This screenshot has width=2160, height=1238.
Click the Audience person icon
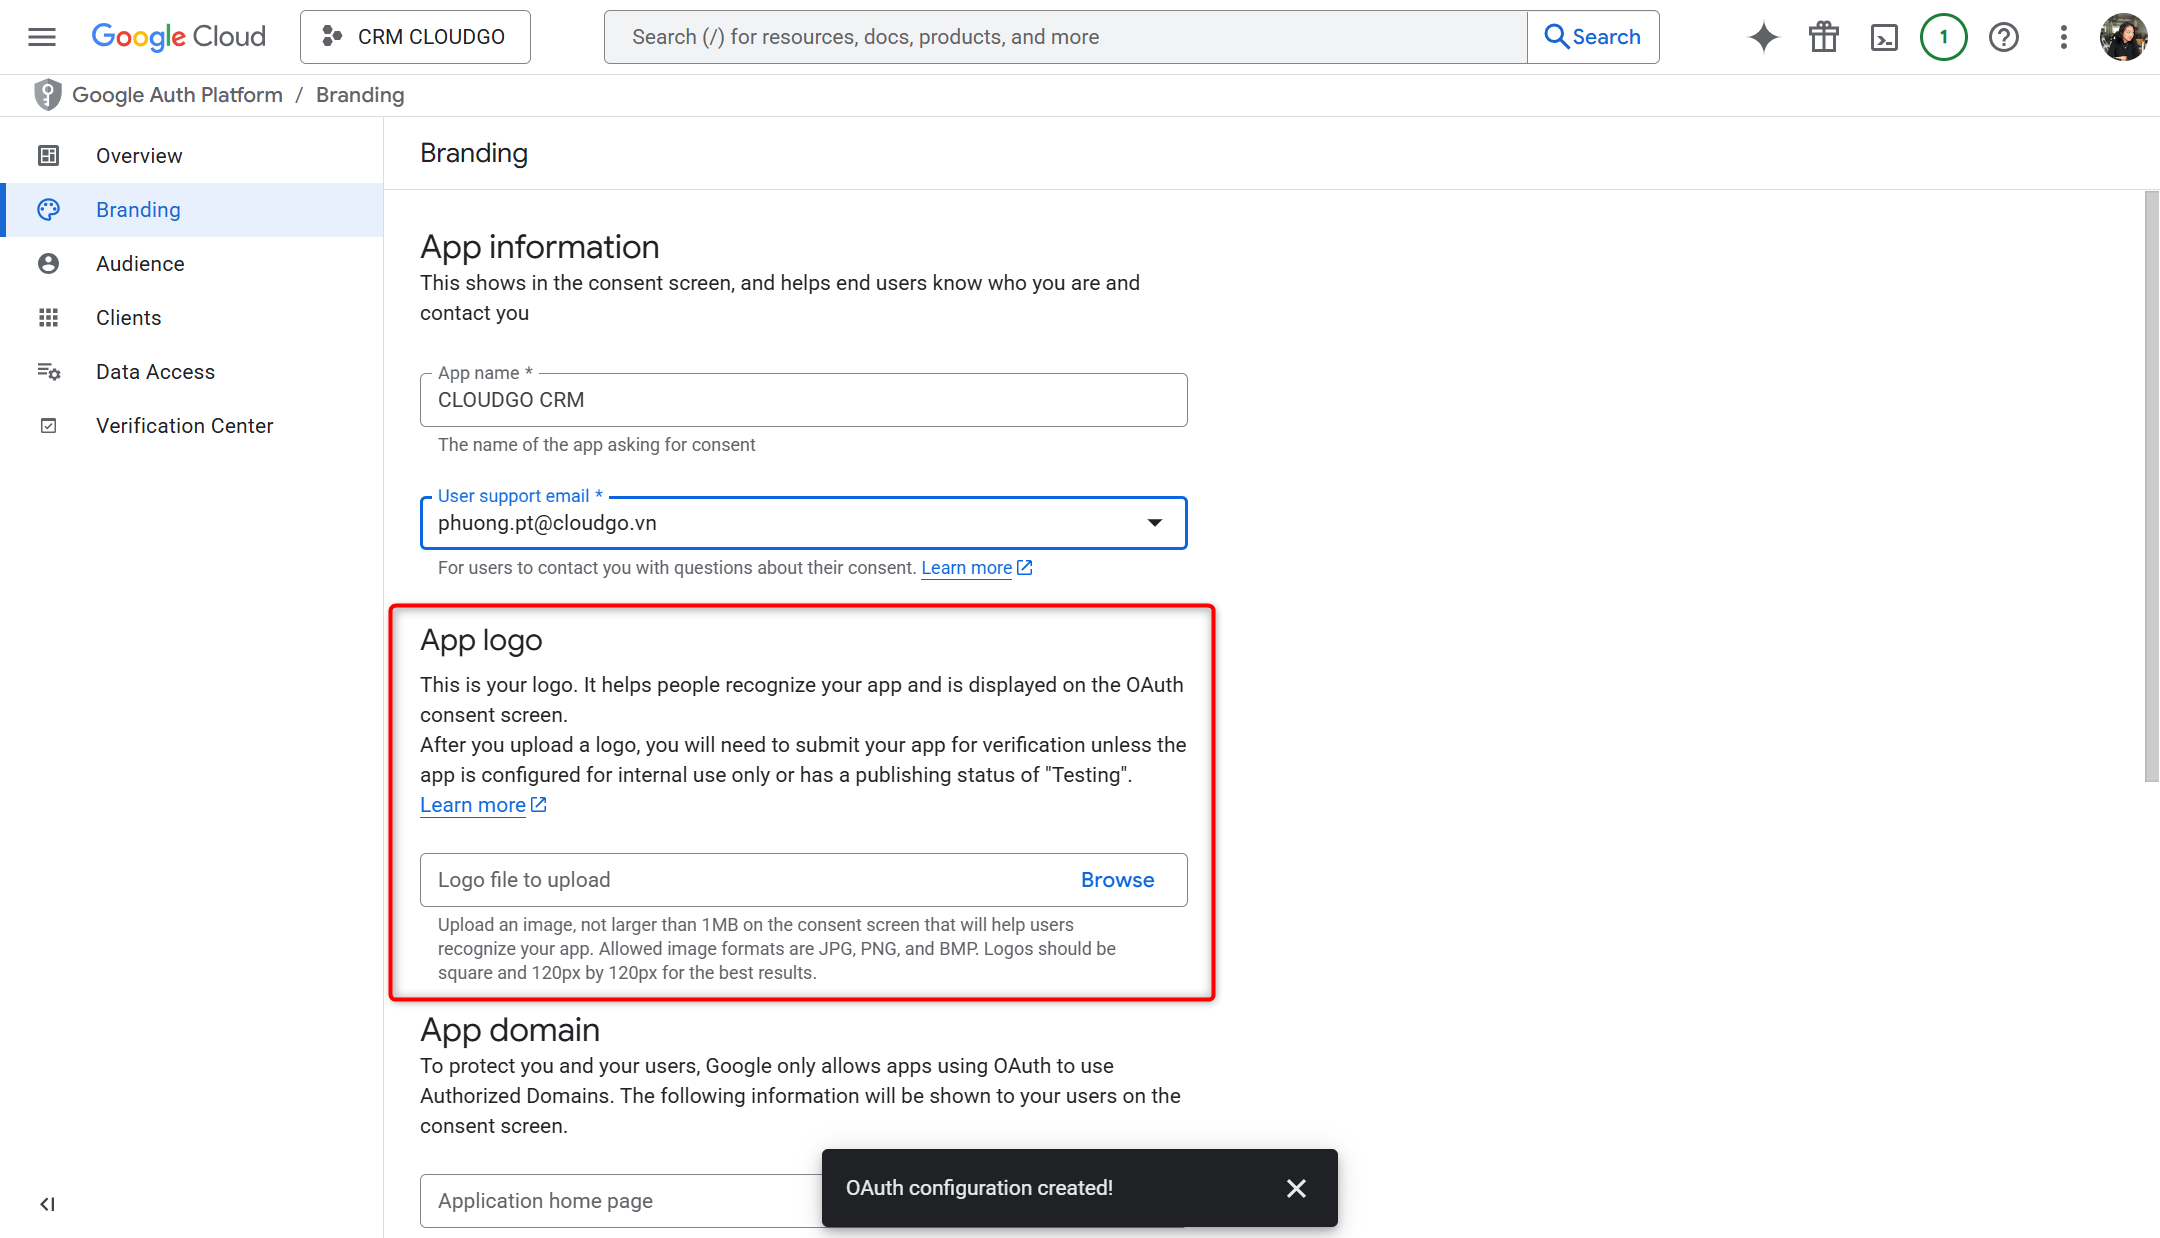(x=49, y=263)
